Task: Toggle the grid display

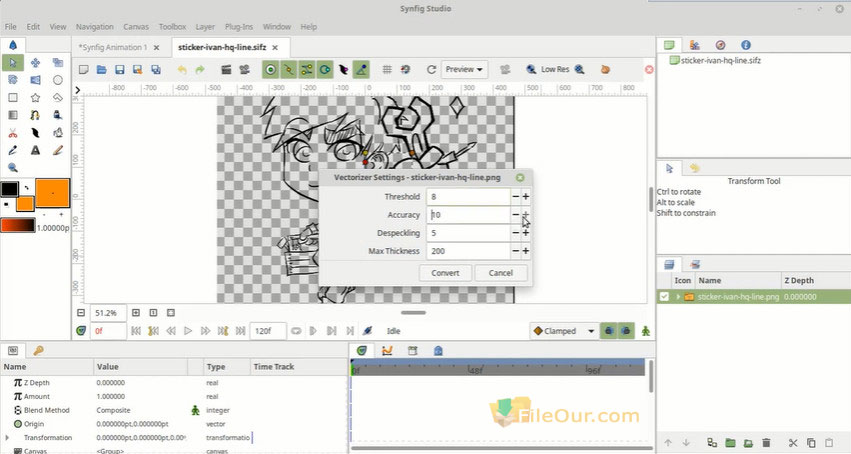Action: 387,69
